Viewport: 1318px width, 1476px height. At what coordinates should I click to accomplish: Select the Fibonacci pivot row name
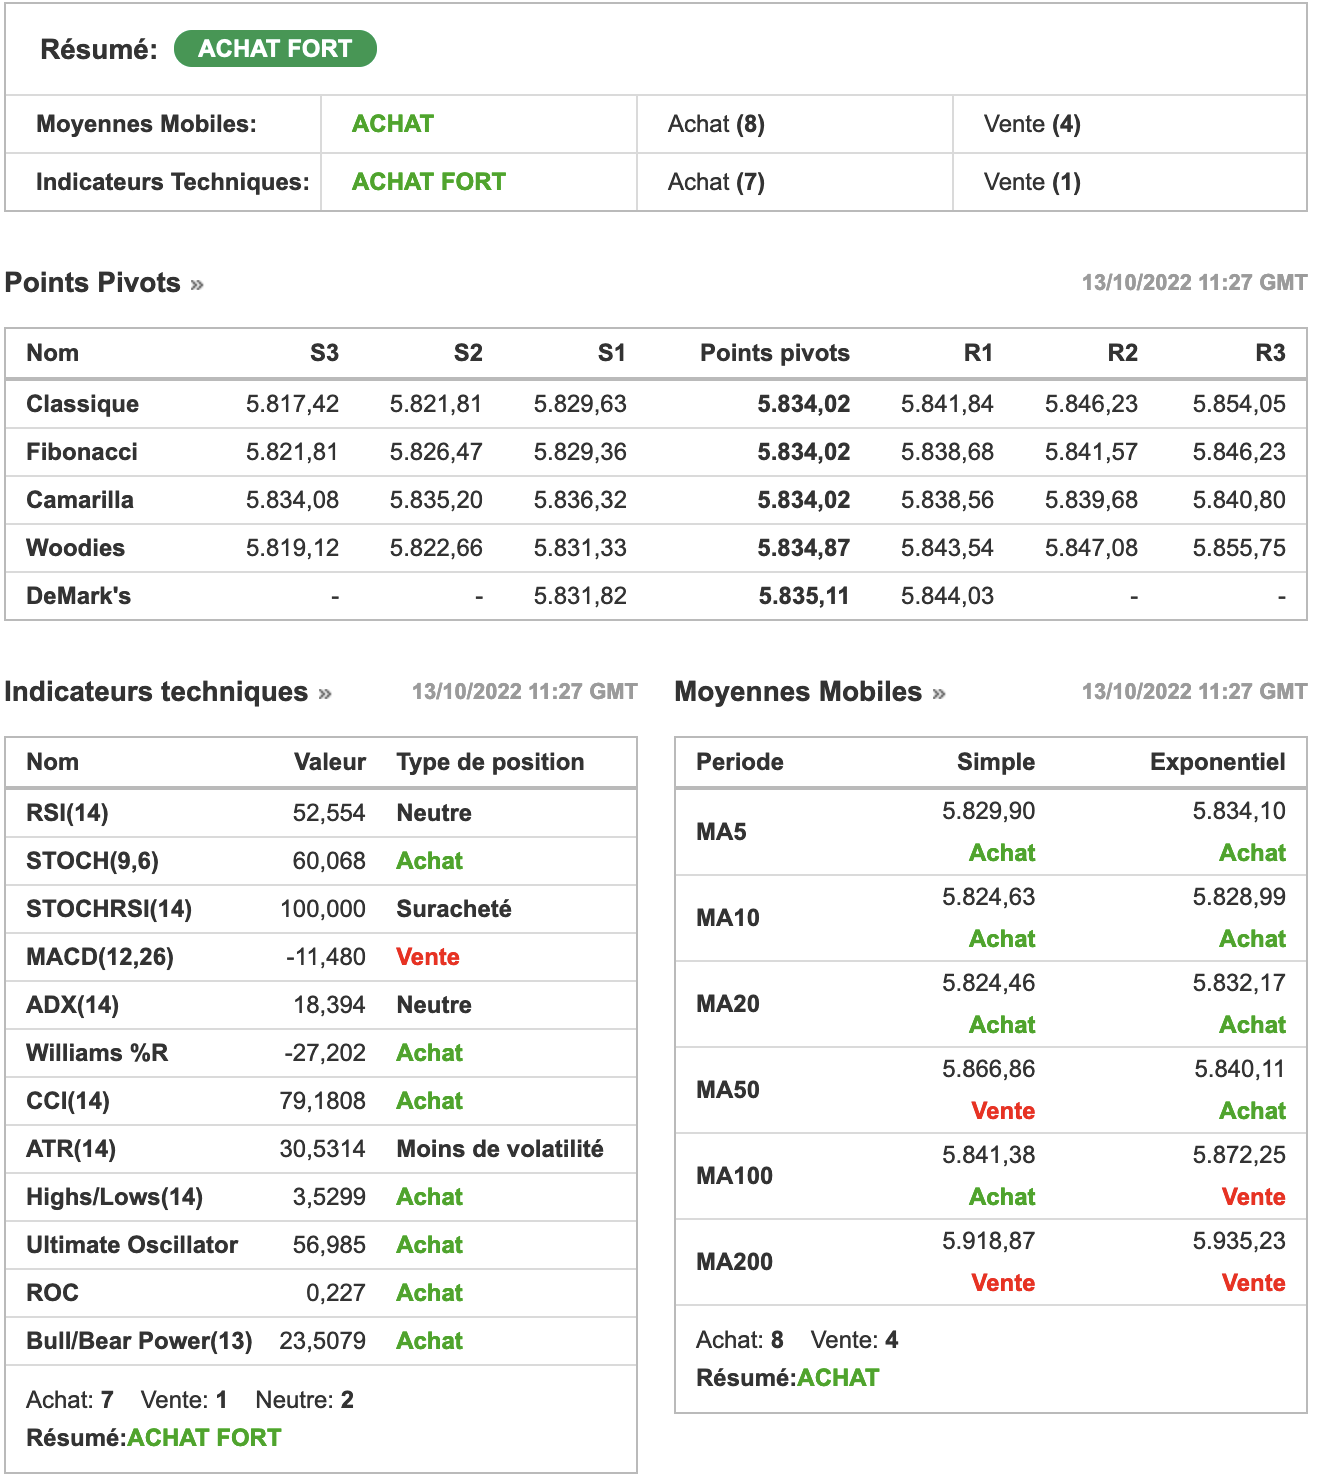pos(82,452)
